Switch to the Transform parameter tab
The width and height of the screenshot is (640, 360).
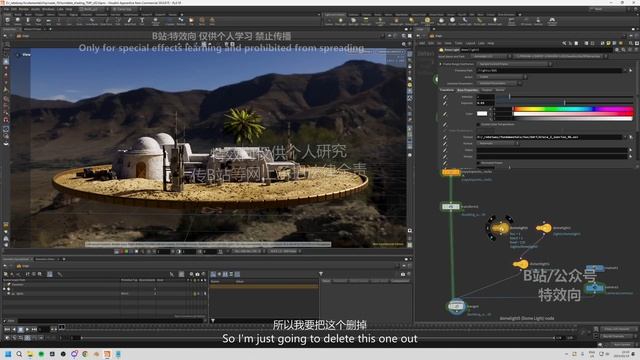[x=447, y=90]
